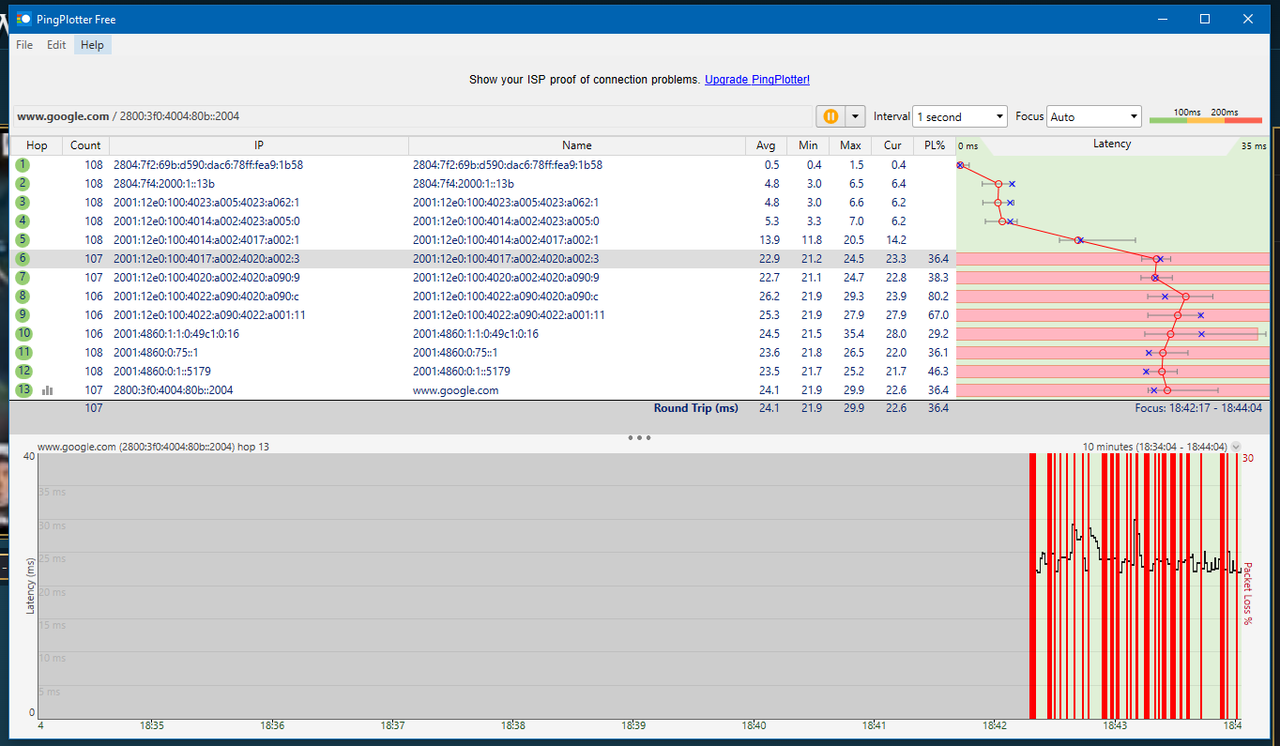Viewport: 1280px width, 746px height.
Task: Click the 100ms 200ms latency color legend
Action: tap(1207, 116)
